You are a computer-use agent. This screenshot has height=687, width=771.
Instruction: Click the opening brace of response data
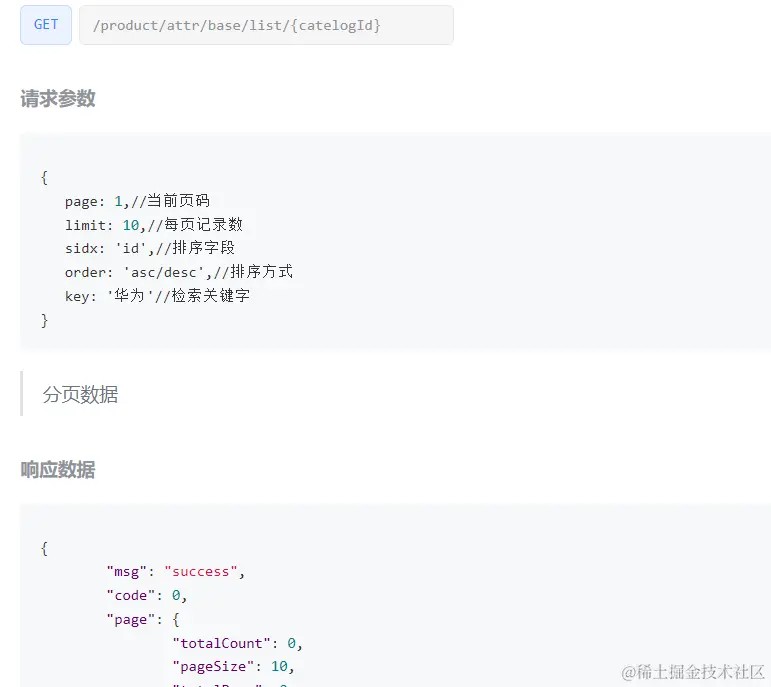[44, 548]
